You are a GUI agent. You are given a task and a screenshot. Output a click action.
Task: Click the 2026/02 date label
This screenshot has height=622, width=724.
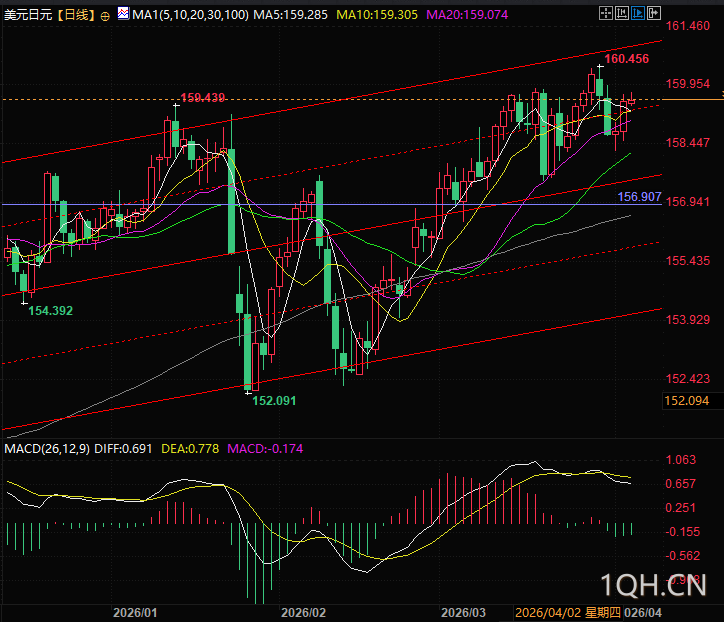point(303,613)
